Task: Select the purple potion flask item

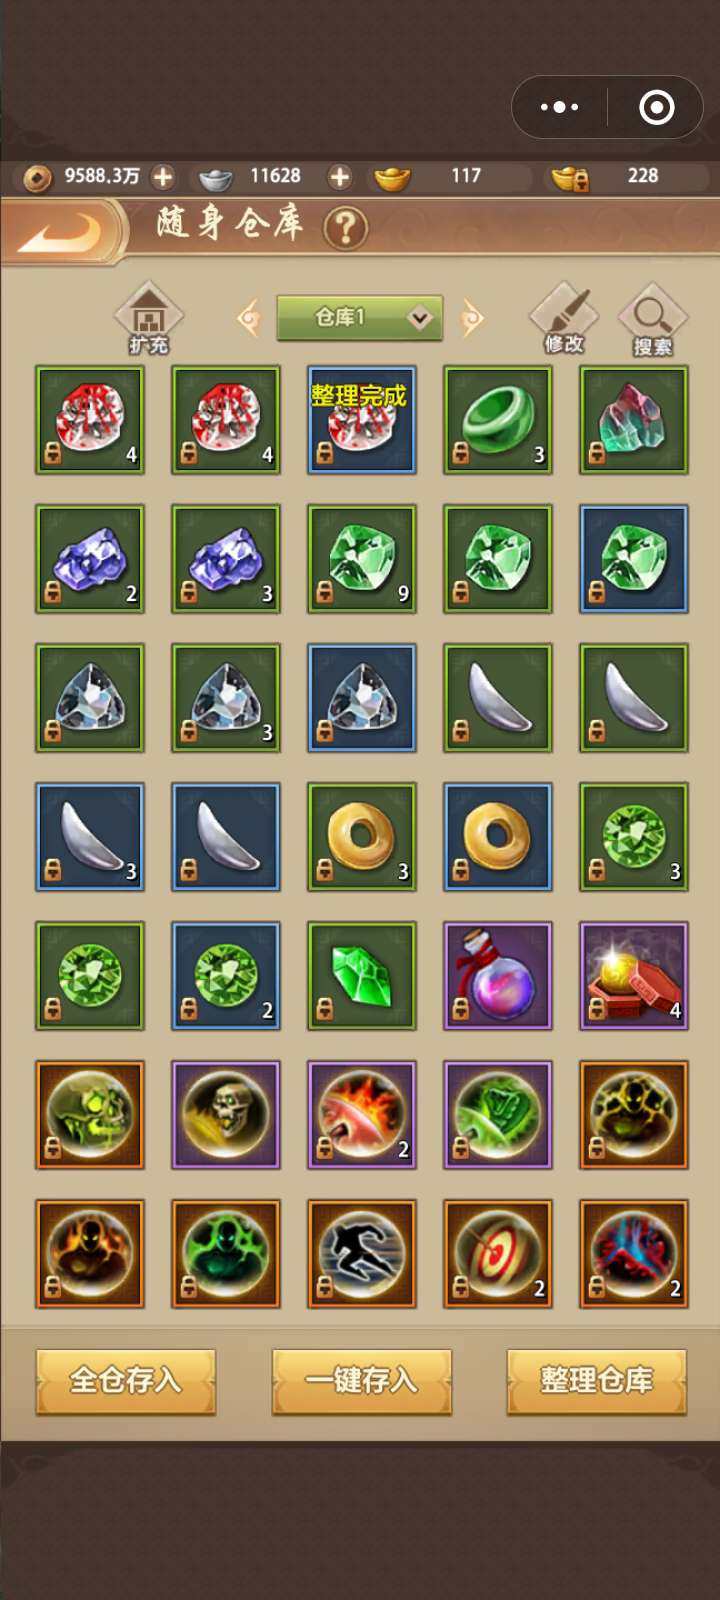Action: pos(498,976)
